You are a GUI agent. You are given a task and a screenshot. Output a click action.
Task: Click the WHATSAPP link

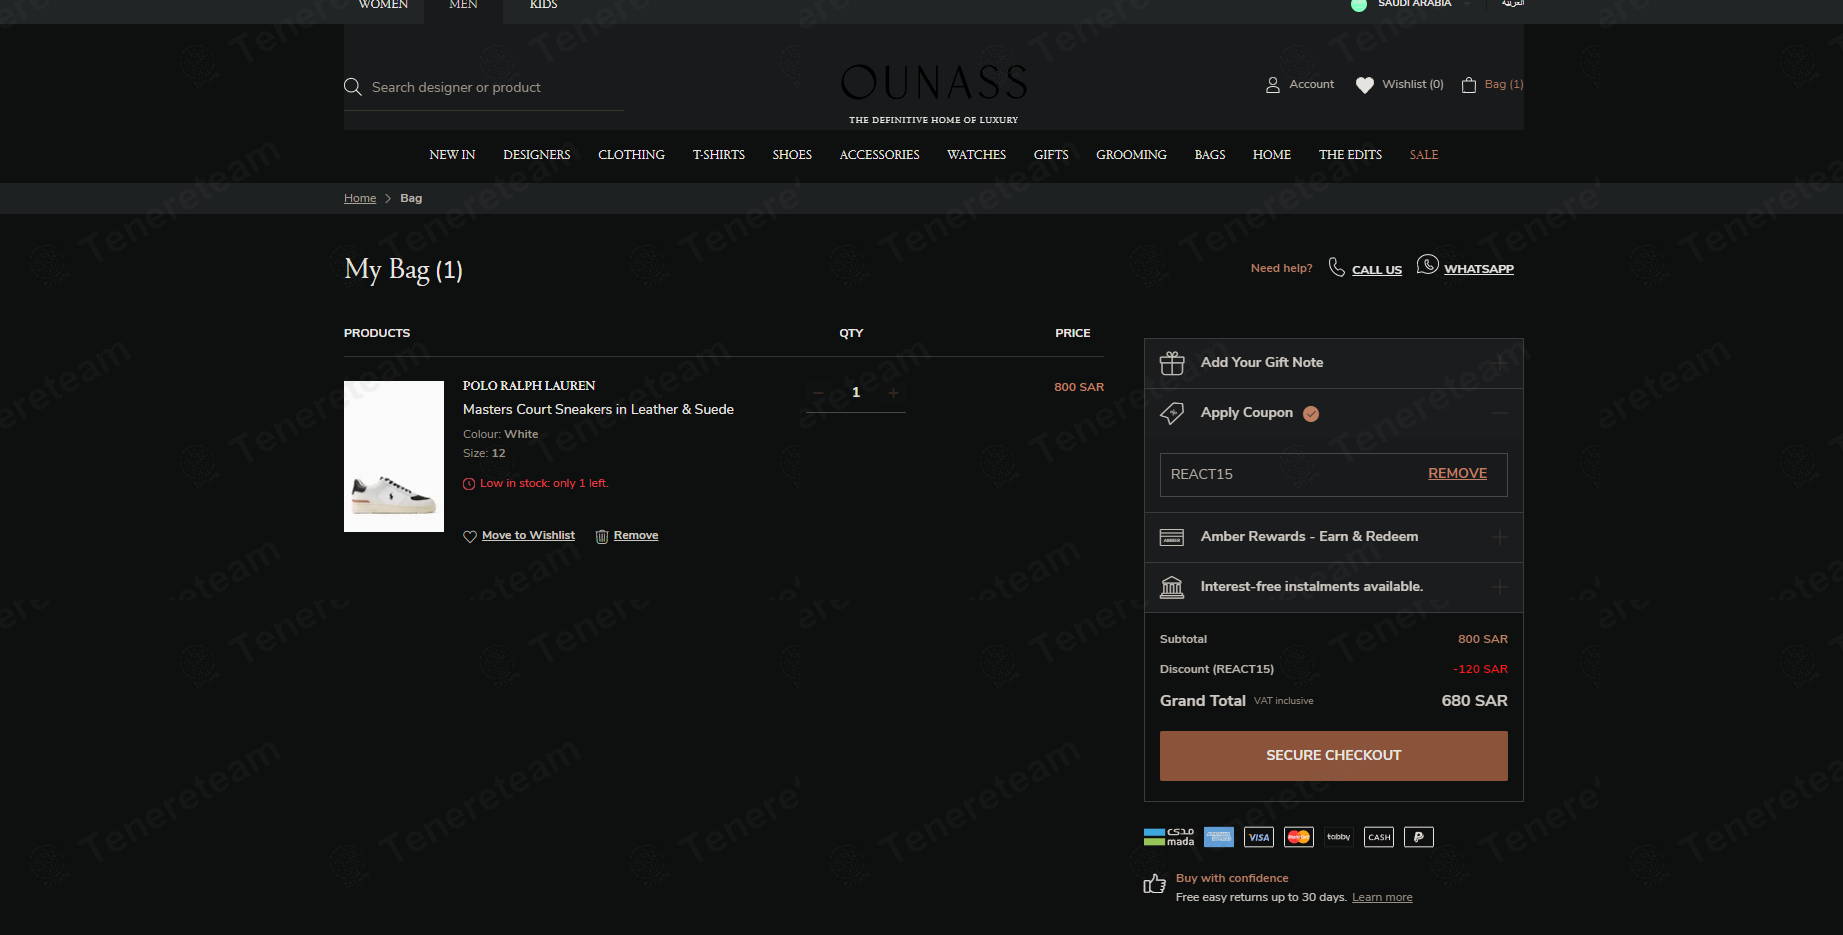click(x=1479, y=269)
